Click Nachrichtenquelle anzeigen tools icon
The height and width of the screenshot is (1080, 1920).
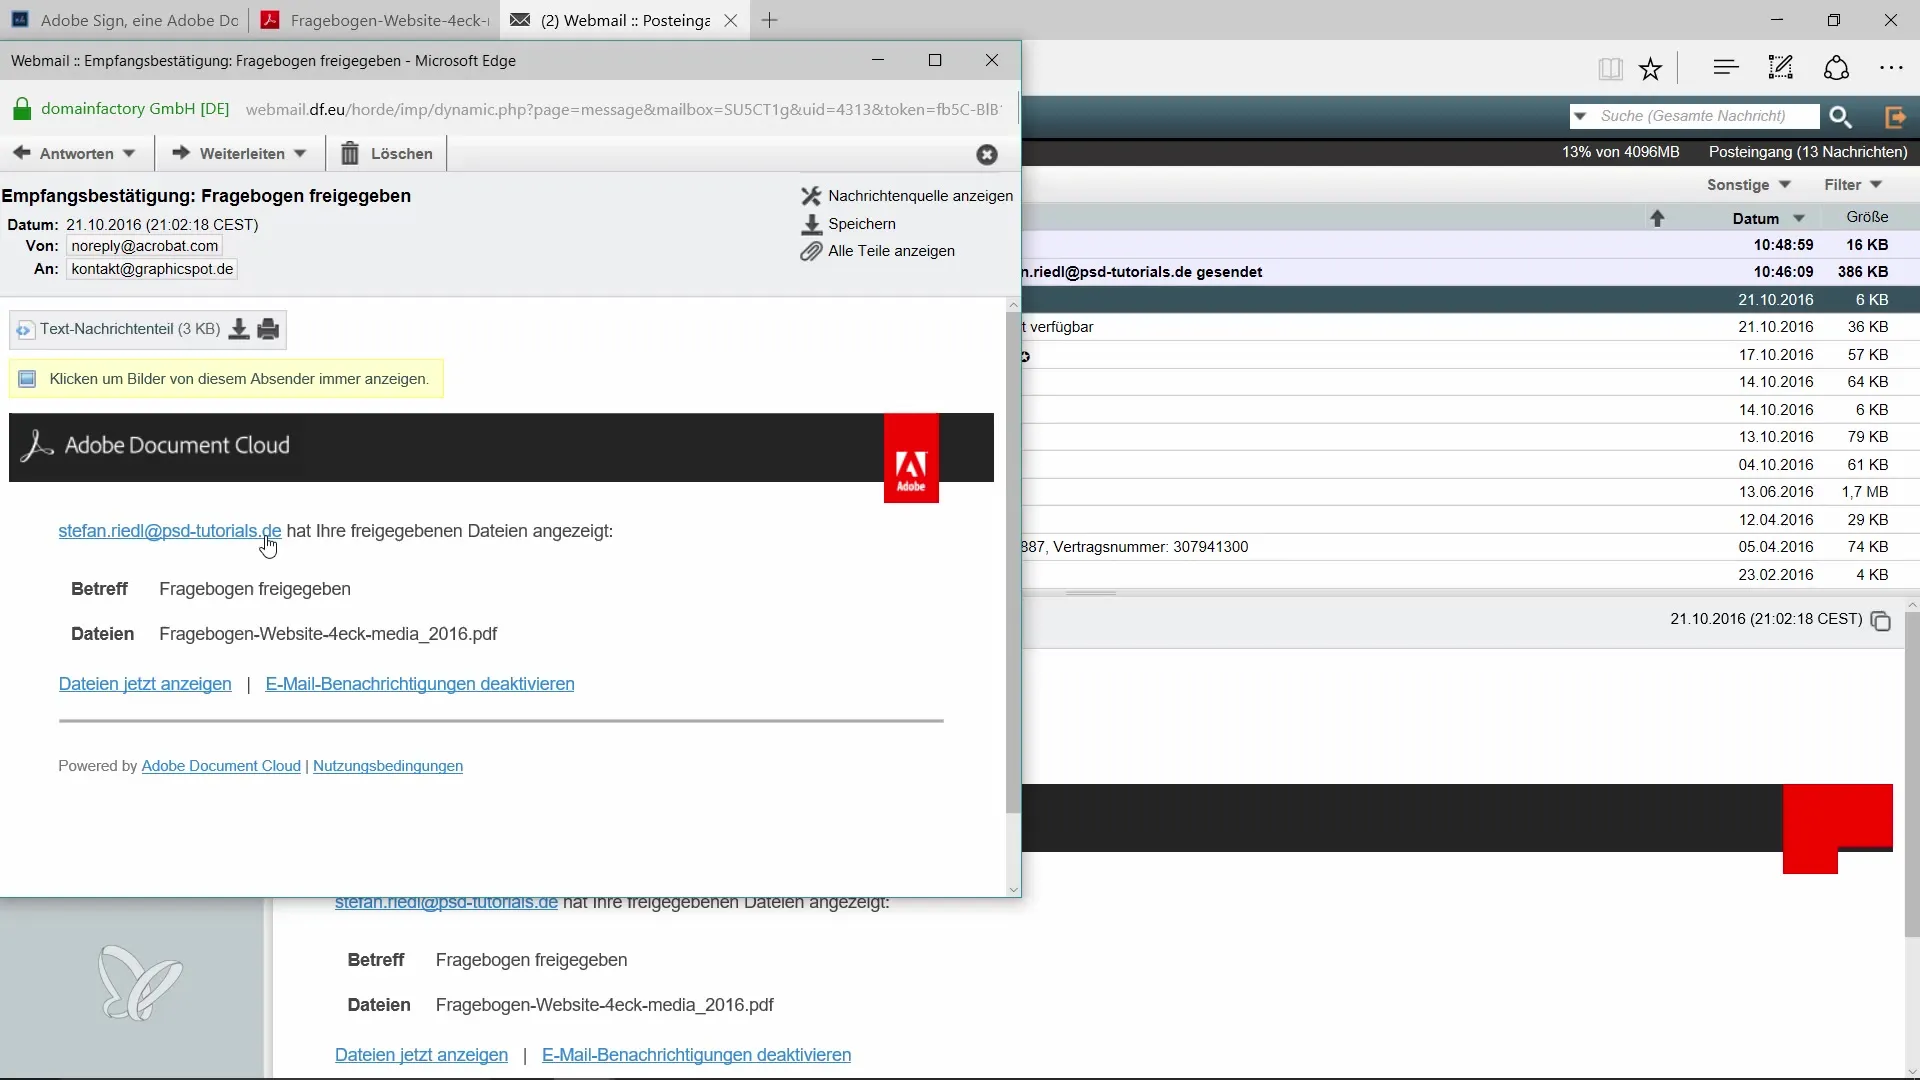811,196
